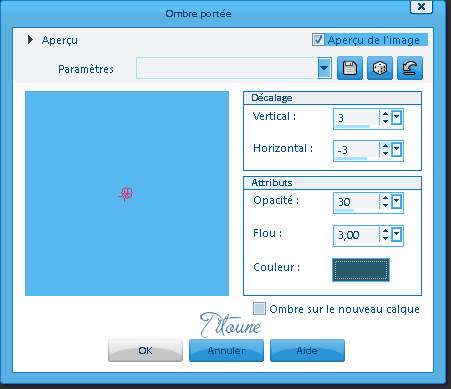Image resolution: width=451 pixels, height=389 pixels.
Task: Confirm with the OK button
Action: coord(145,350)
